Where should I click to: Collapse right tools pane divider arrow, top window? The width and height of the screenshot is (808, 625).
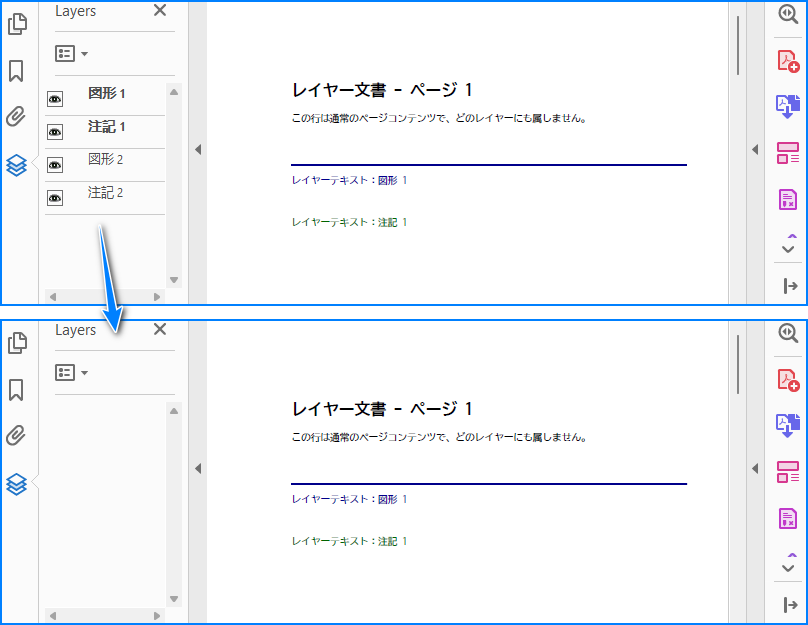pyautogui.click(x=755, y=149)
